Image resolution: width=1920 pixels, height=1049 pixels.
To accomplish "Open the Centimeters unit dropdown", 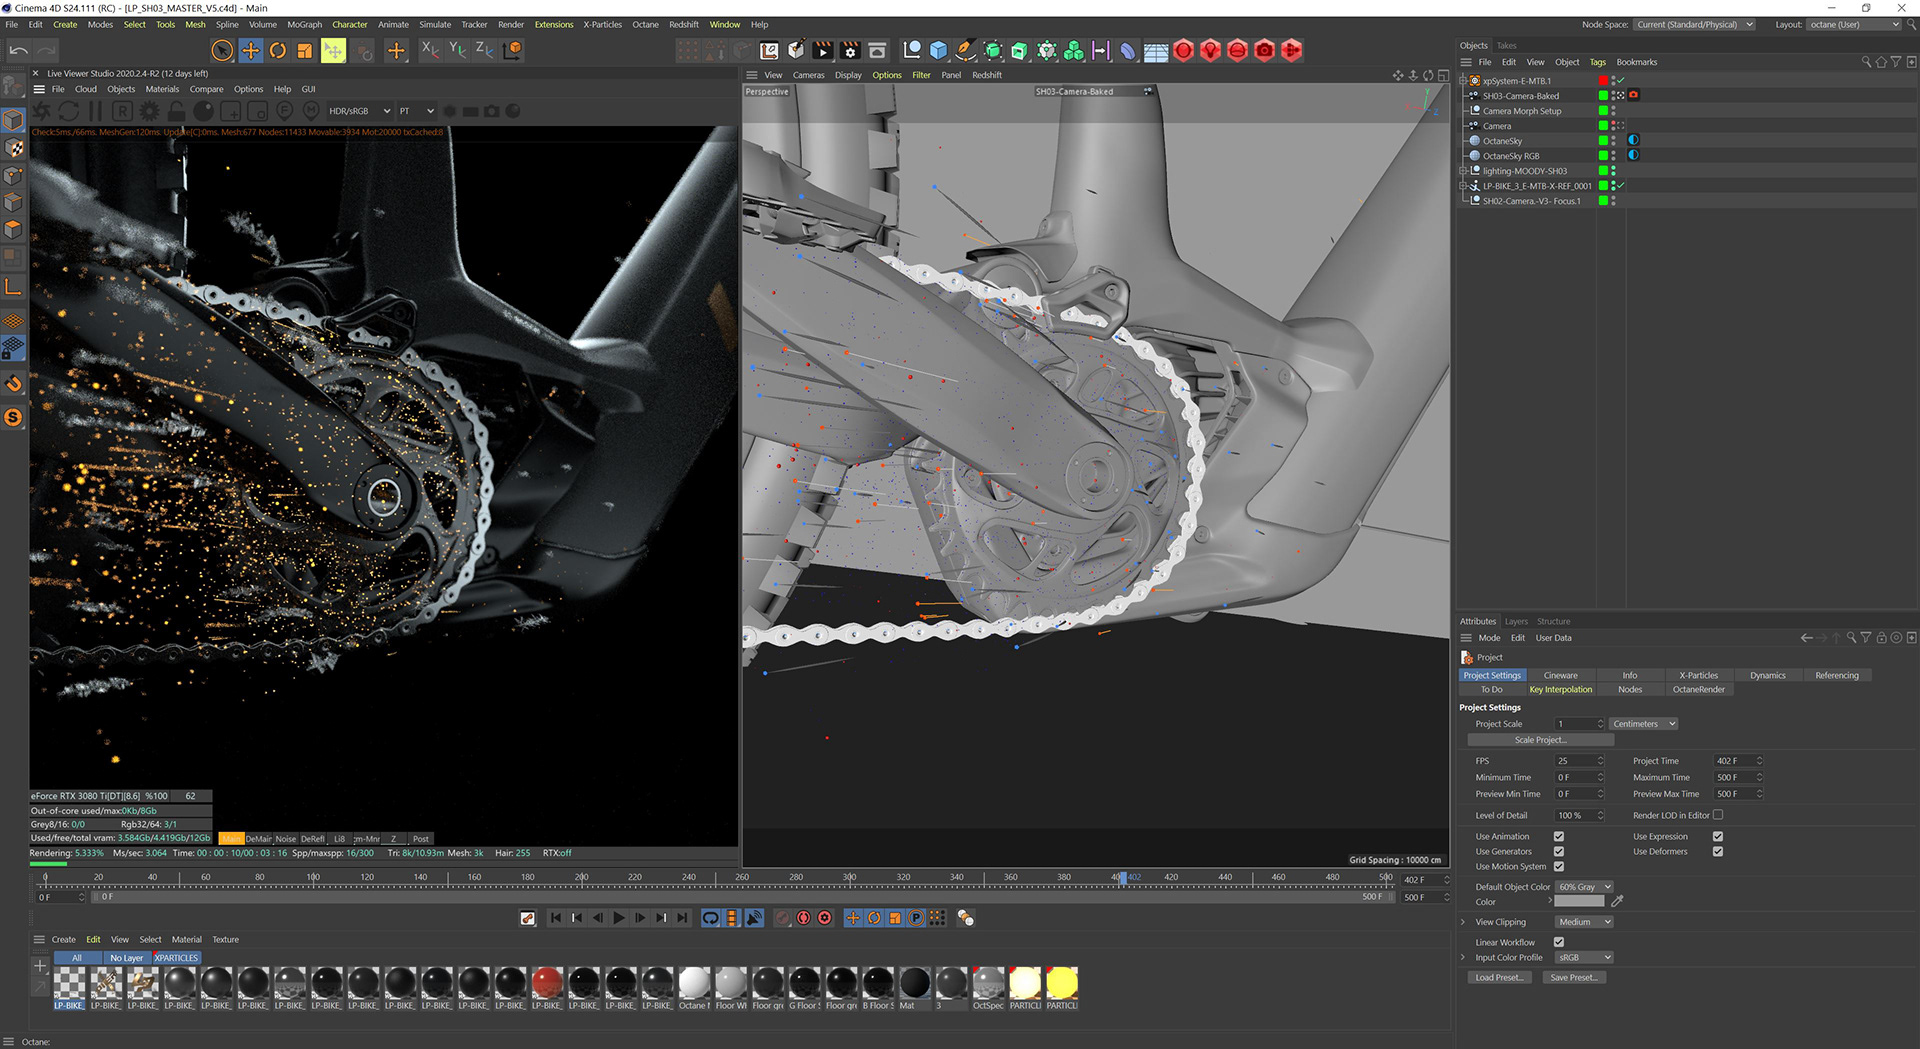I will tap(1643, 724).
